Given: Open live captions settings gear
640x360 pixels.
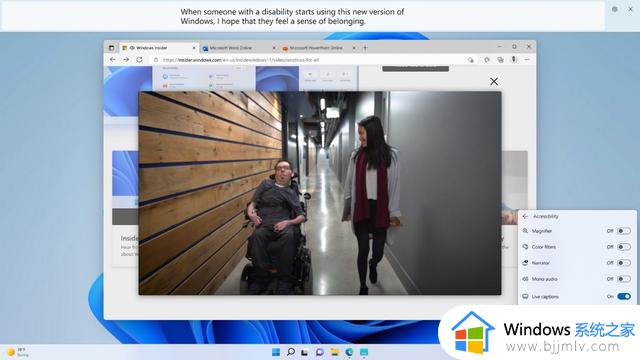Looking at the screenshot, I should [x=615, y=9].
